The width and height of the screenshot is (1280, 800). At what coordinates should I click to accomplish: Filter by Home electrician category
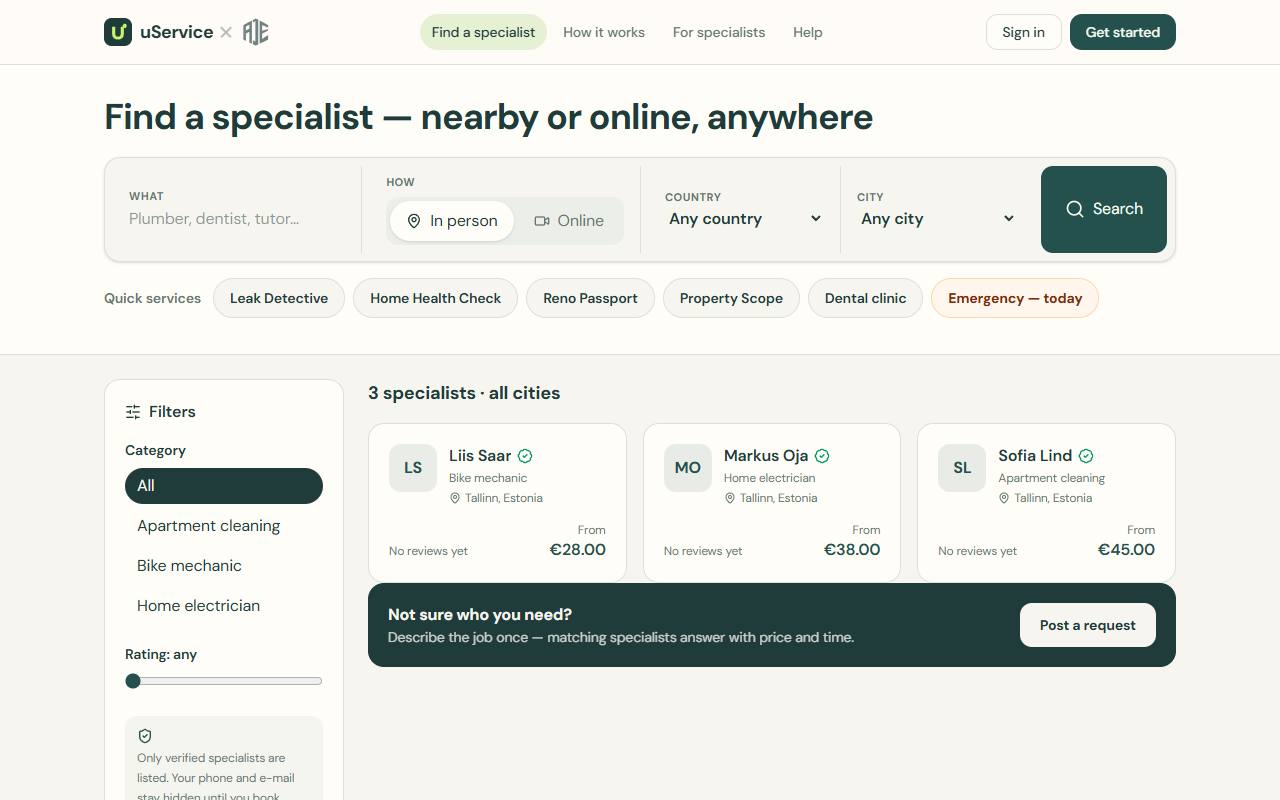tap(224, 606)
